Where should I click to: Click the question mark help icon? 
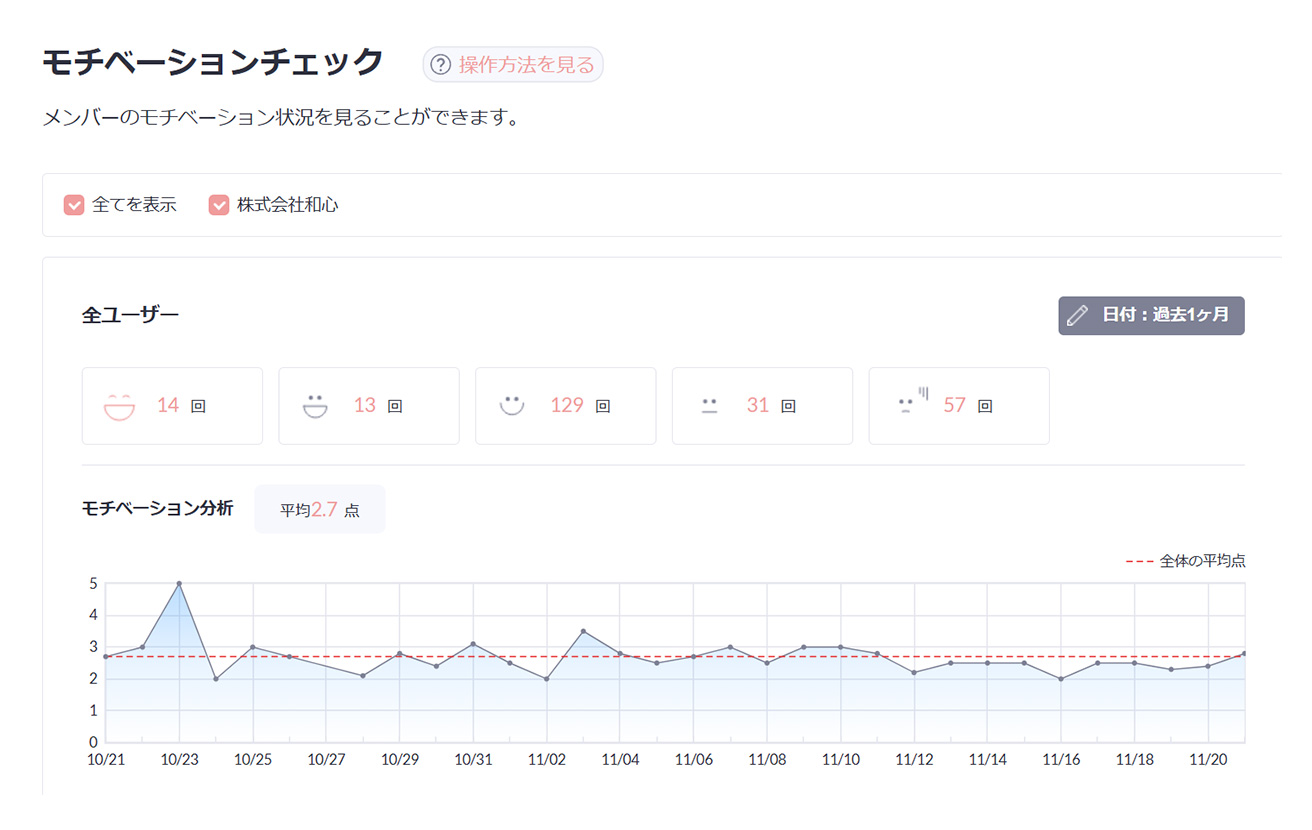pos(440,66)
